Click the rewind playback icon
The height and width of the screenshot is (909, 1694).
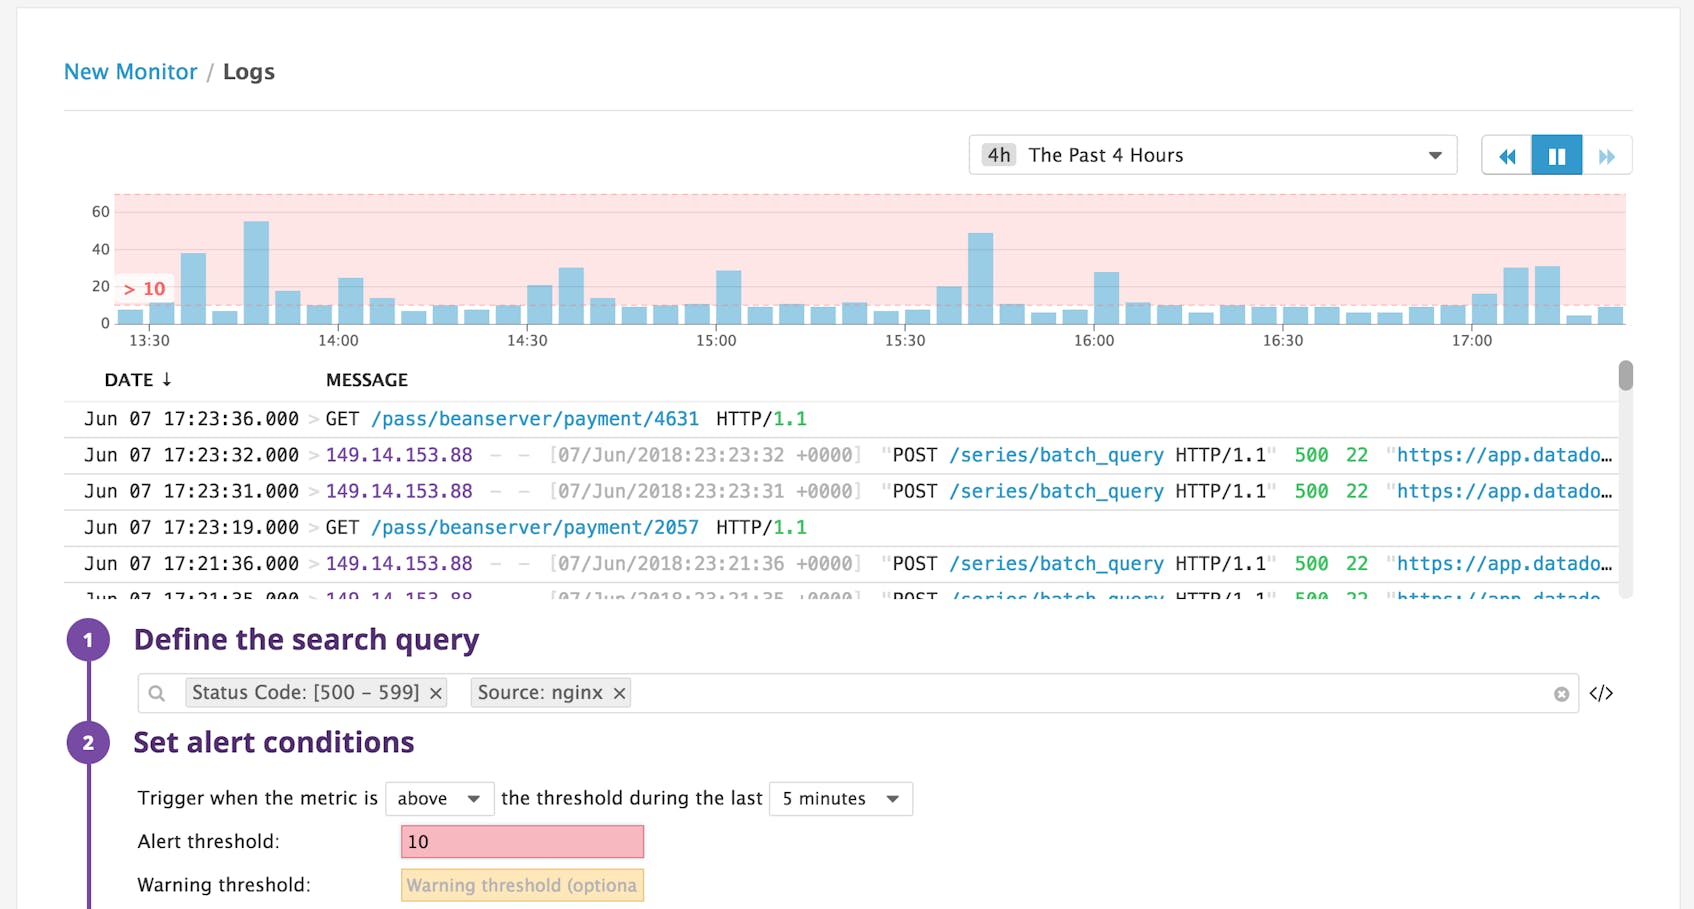pos(1507,155)
